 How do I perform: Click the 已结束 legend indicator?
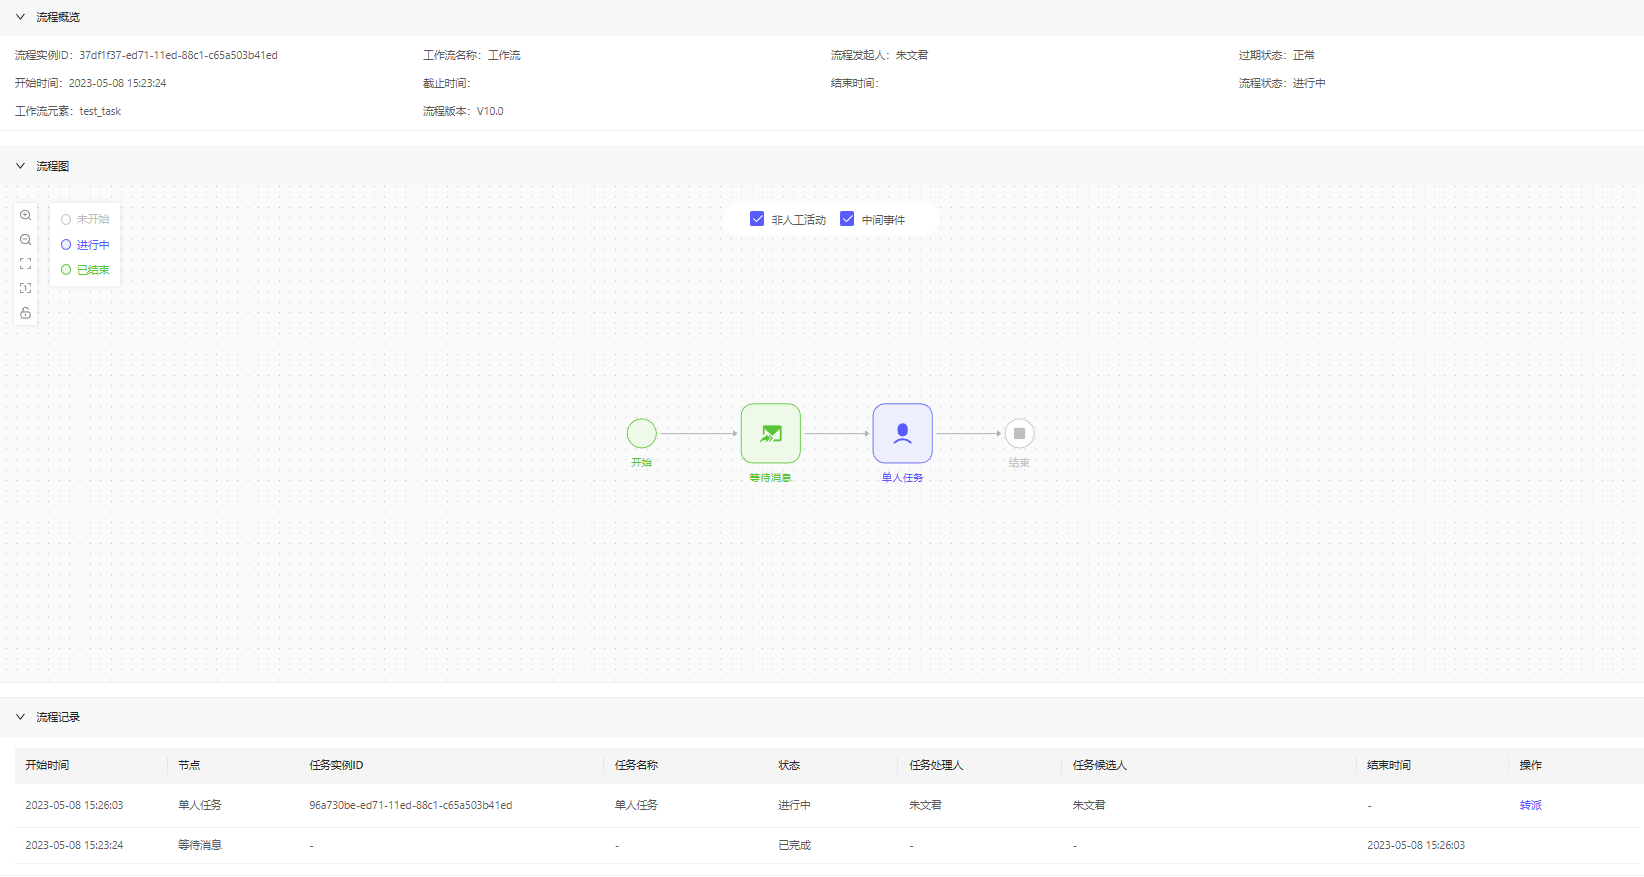(85, 270)
